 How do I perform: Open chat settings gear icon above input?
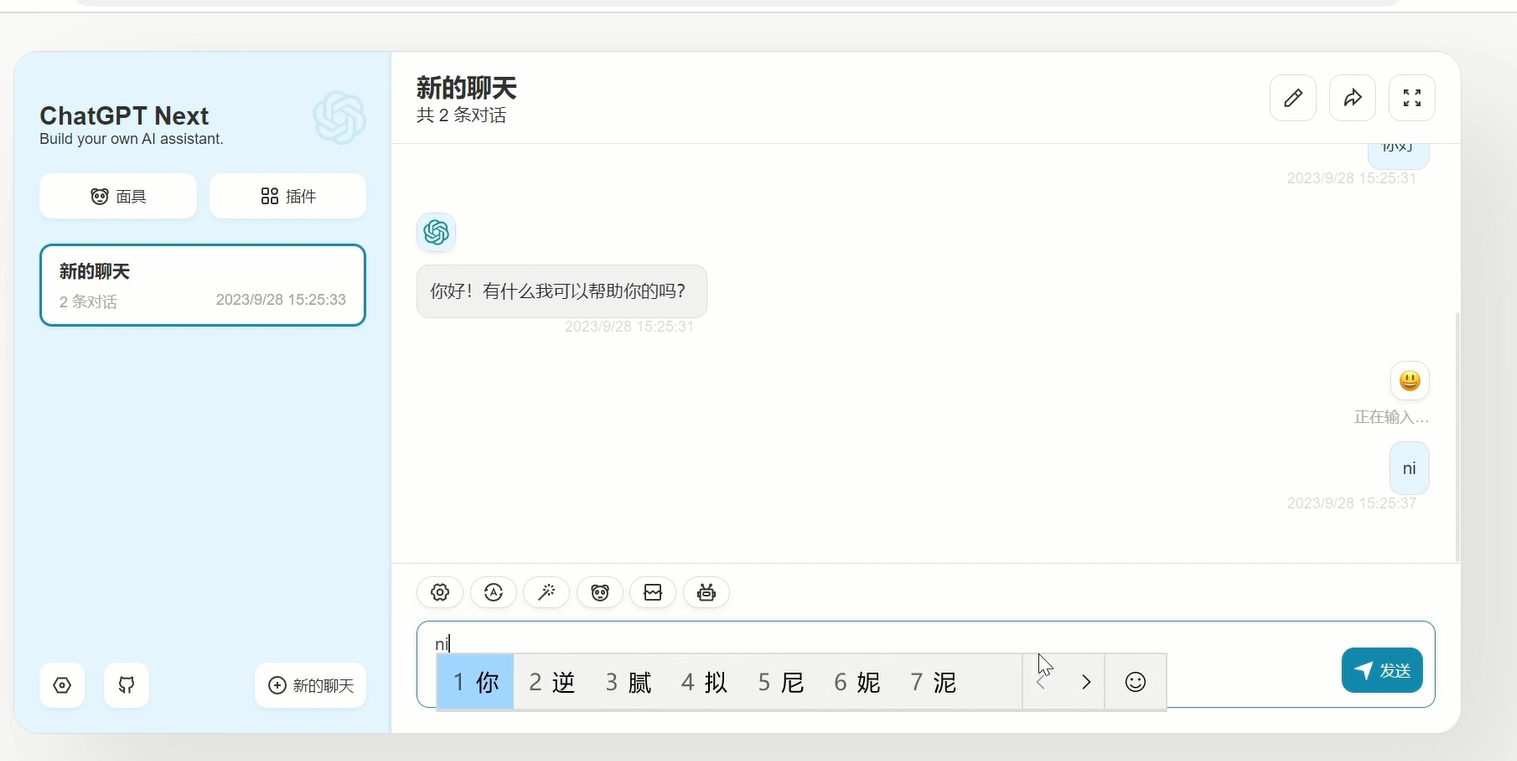[440, 592]
